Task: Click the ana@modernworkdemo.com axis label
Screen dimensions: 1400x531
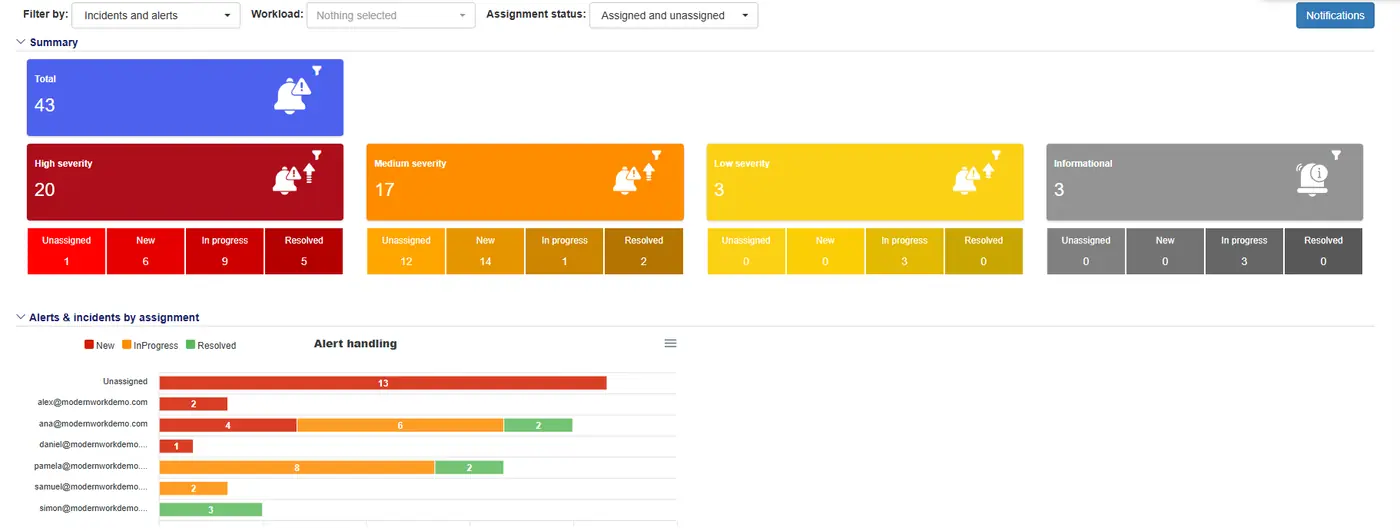Action: coord(93,423)
